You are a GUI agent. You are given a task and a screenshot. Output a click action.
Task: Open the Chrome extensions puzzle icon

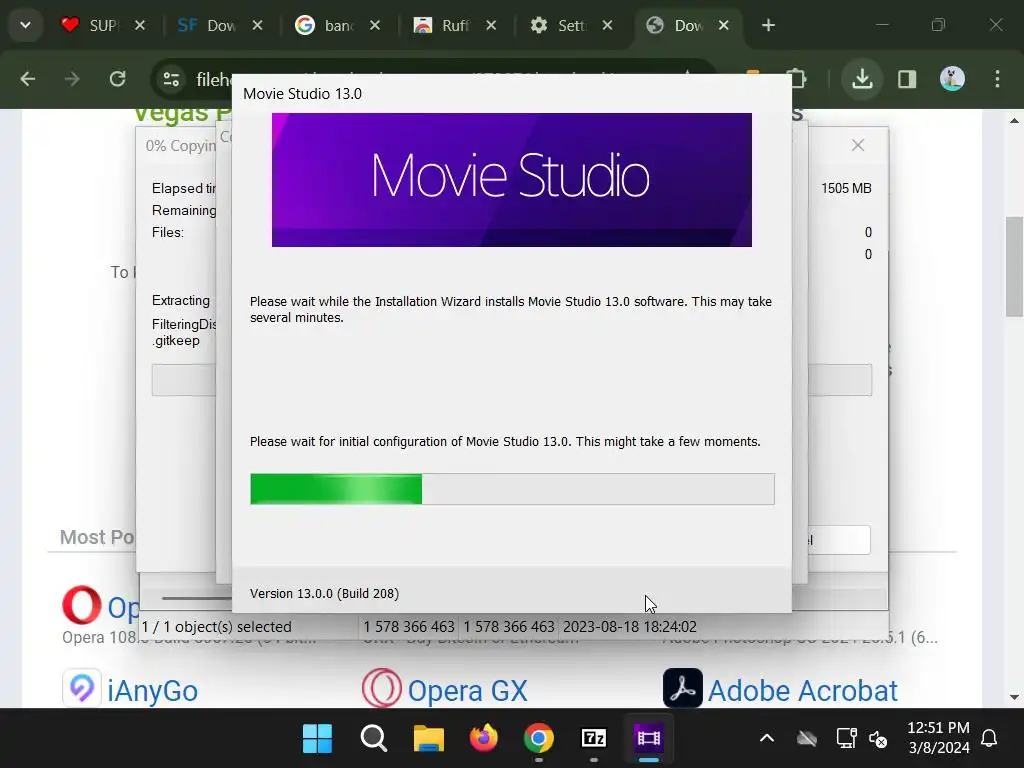click(798, 79)
